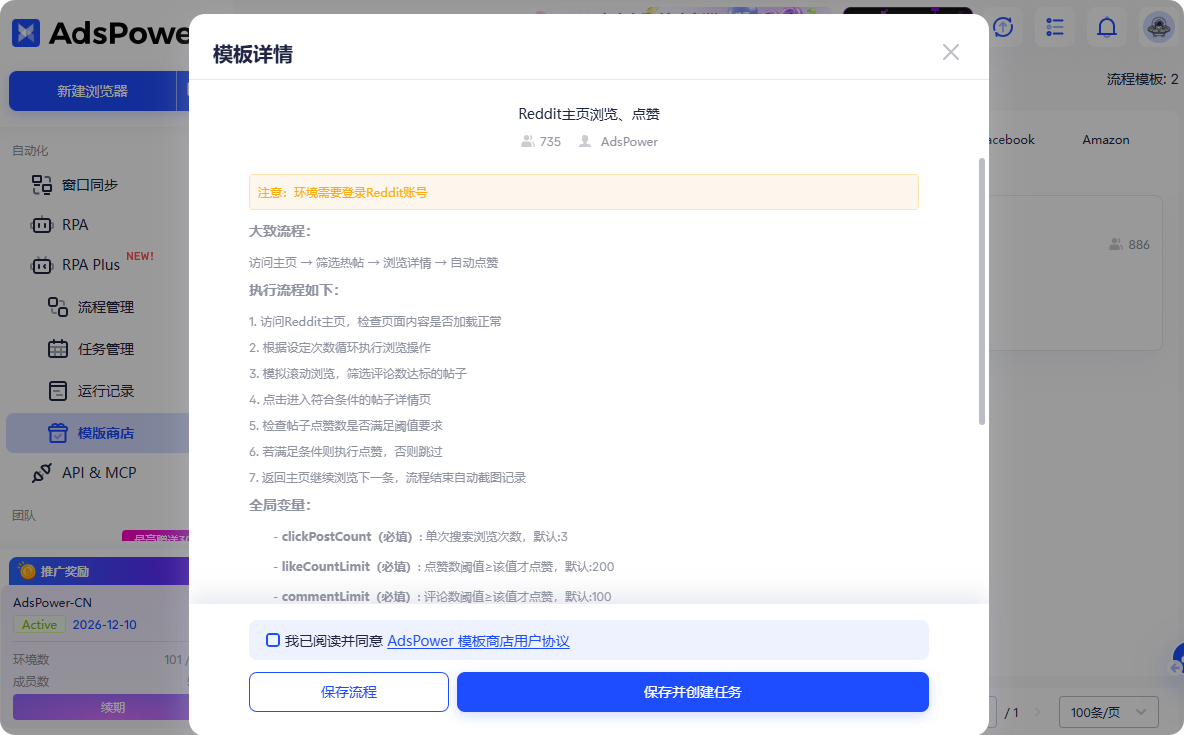This screenshot has height=735, width=1184.
Task: Click the 新建浏览器 button
Action: pyautogui.click(x=92, y=91)
